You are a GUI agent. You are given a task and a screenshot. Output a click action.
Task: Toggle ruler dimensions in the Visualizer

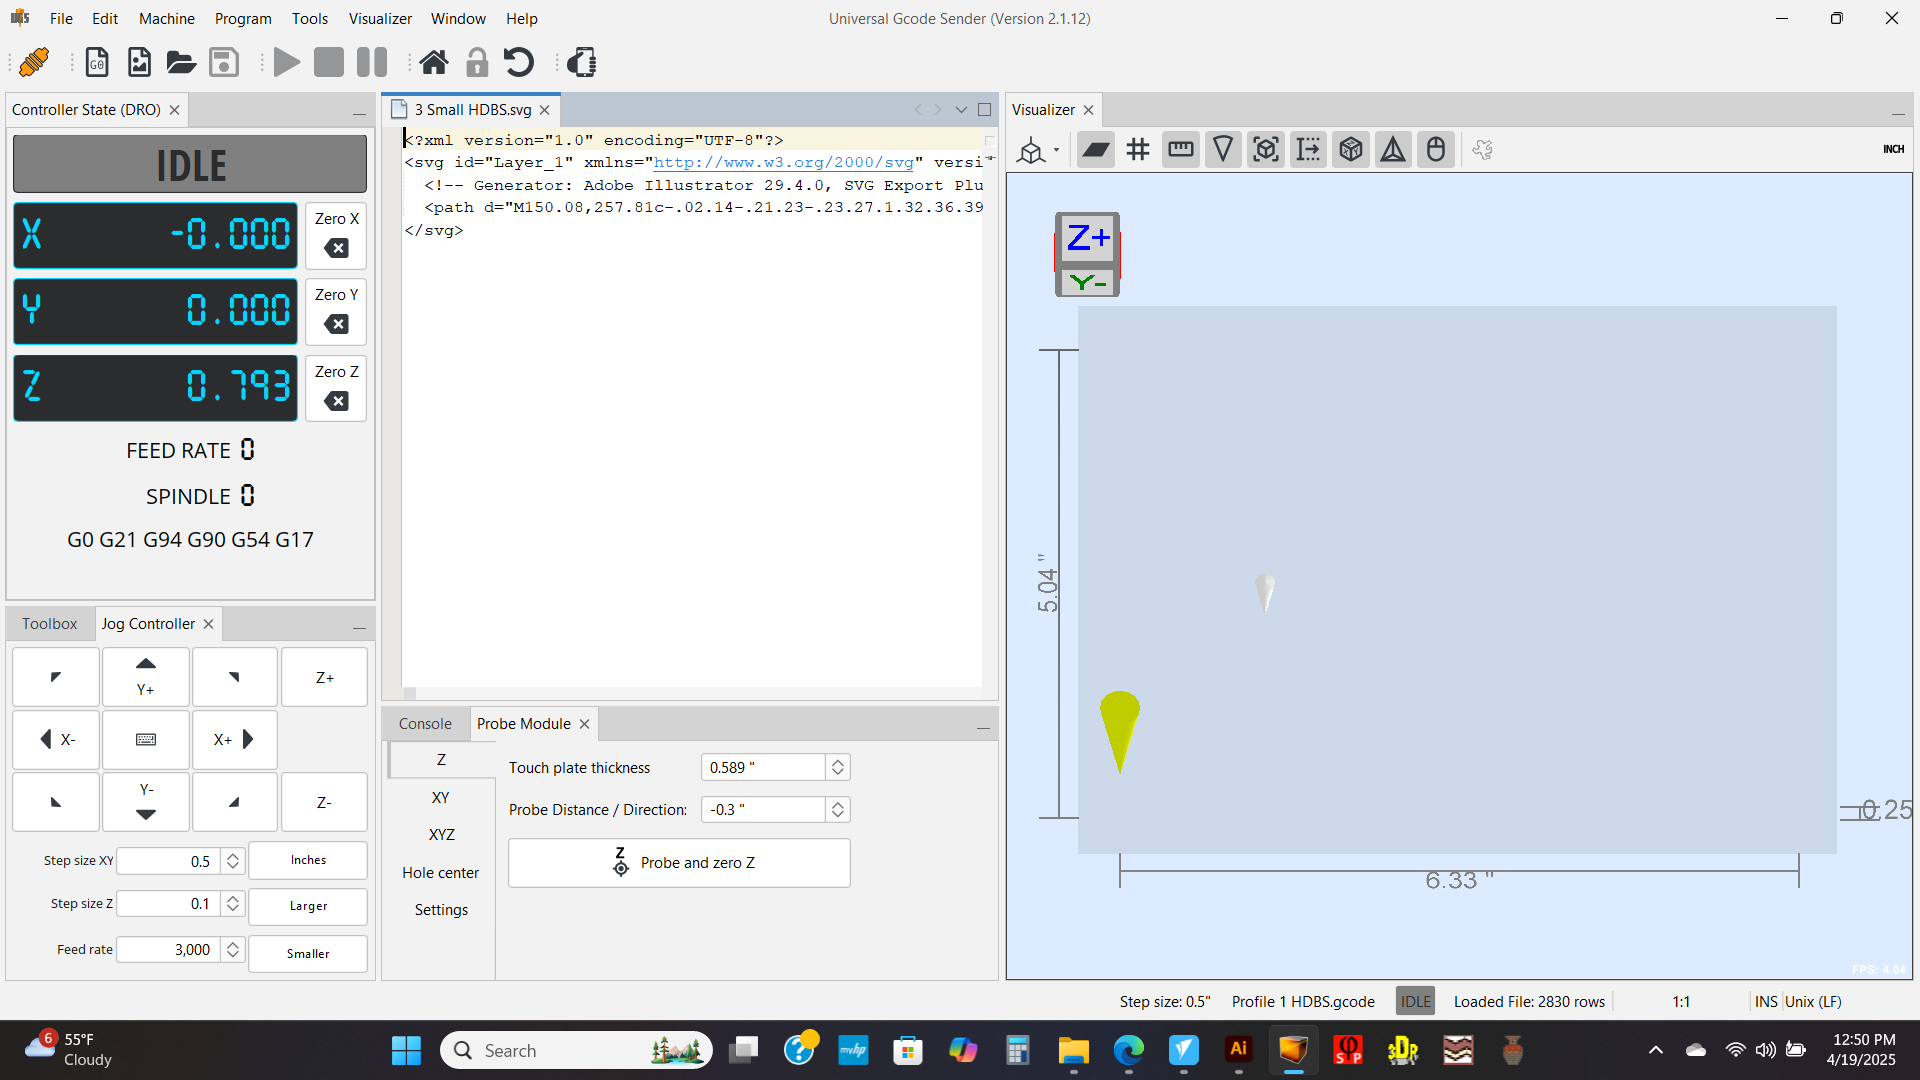(1180, 149)
